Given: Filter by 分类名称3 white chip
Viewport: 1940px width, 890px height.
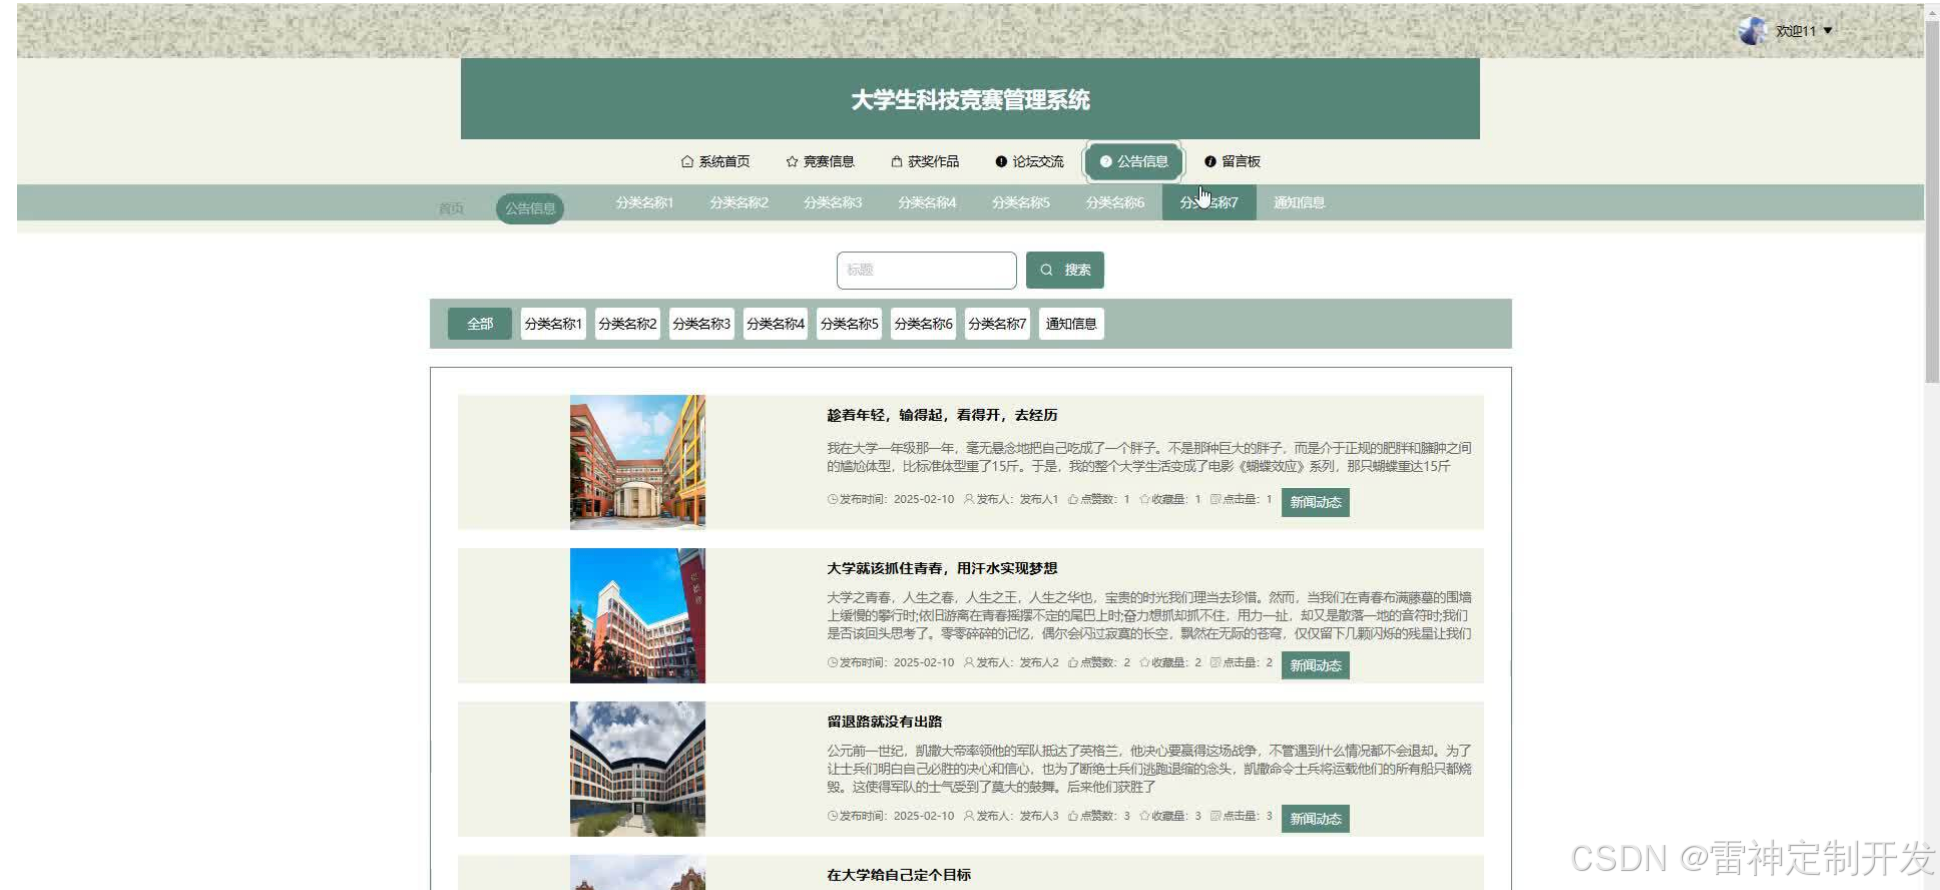Looking at the screenshot, I should (701, 324).
